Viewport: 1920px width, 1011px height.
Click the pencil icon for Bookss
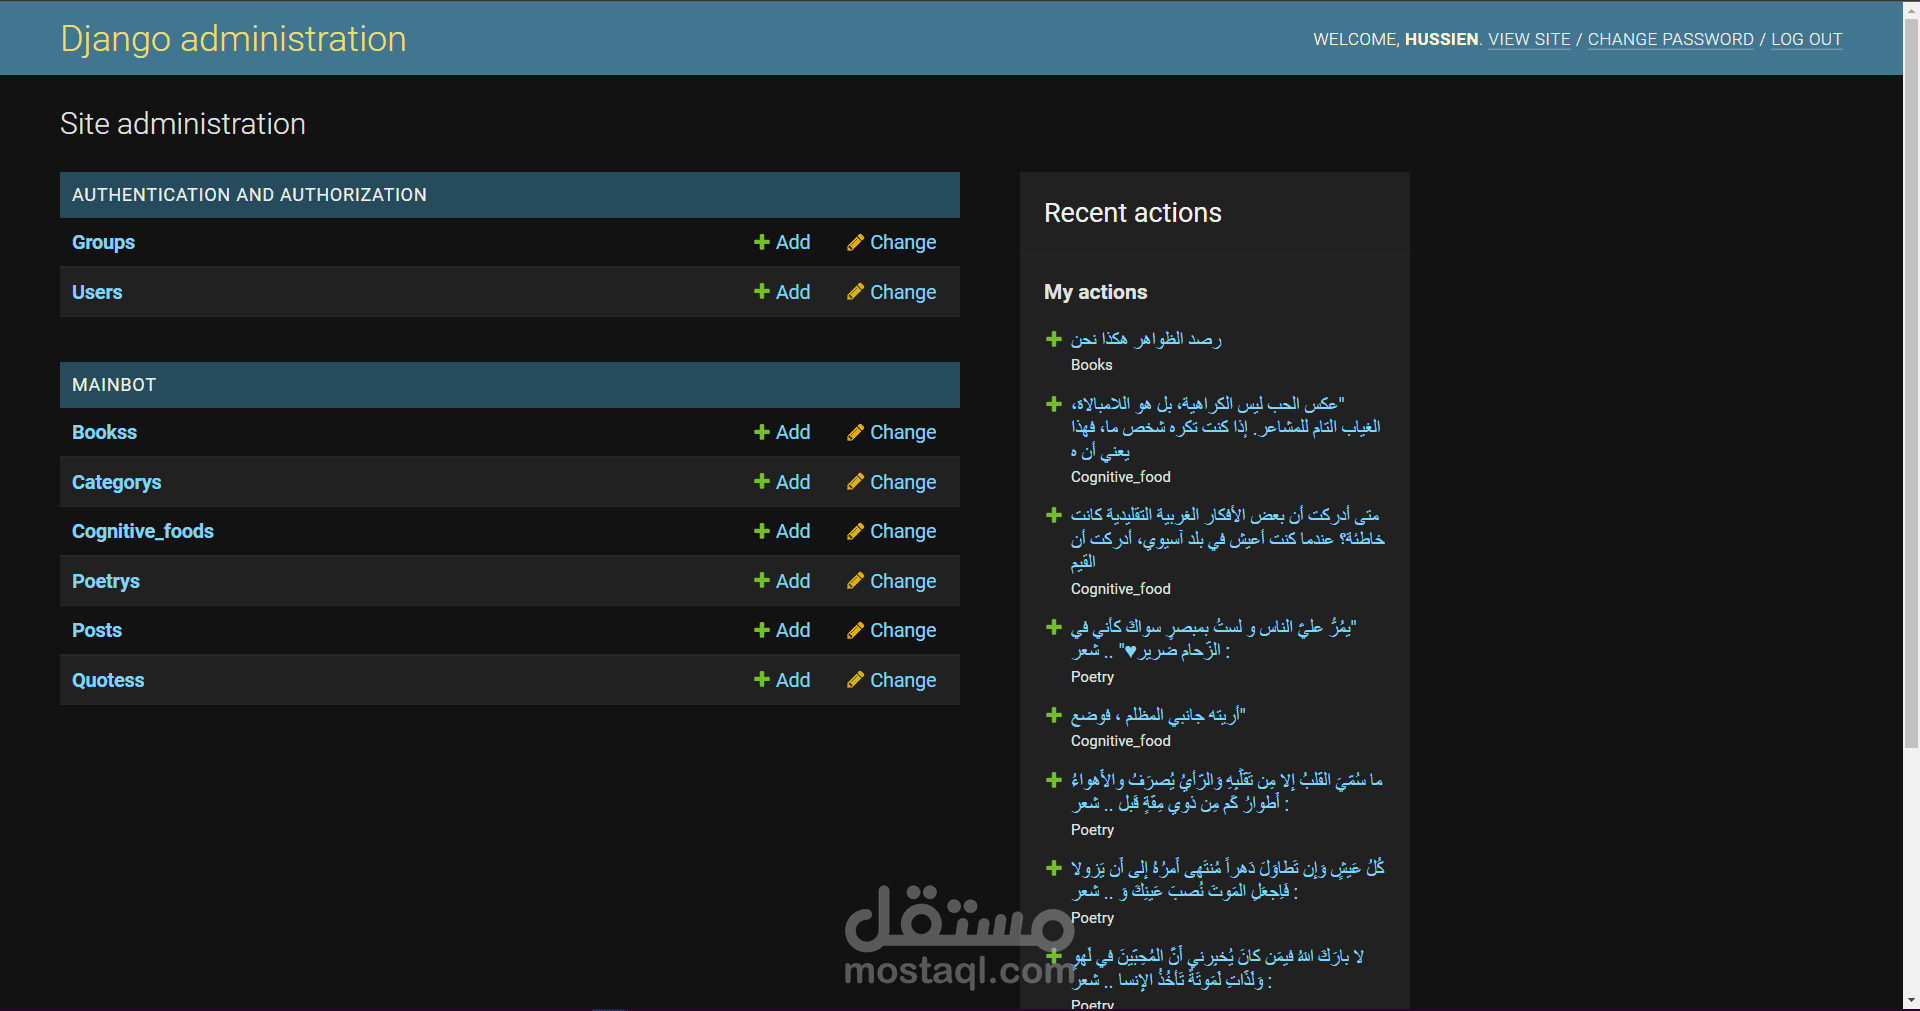point(855,432)
